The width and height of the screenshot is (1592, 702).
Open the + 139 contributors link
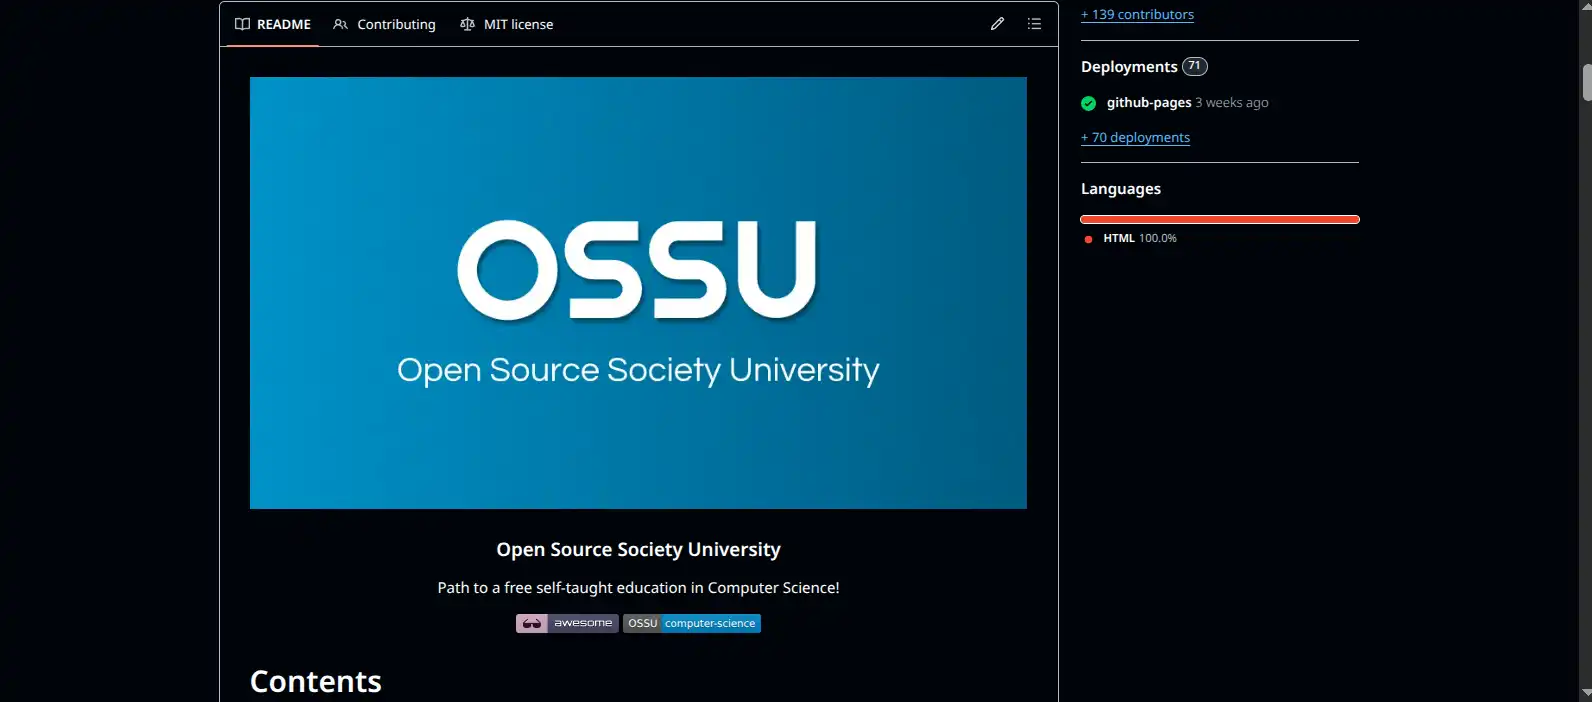click(1137, 14)
